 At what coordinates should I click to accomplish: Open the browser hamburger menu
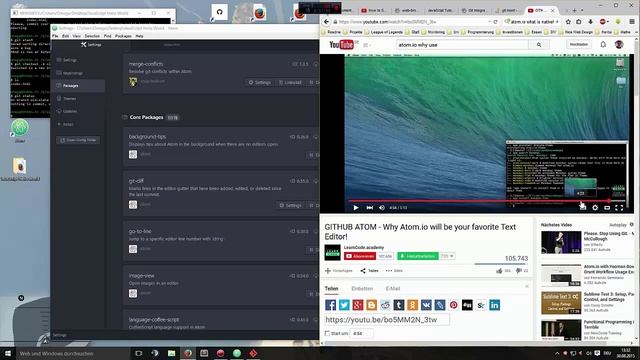pos(632,22)
